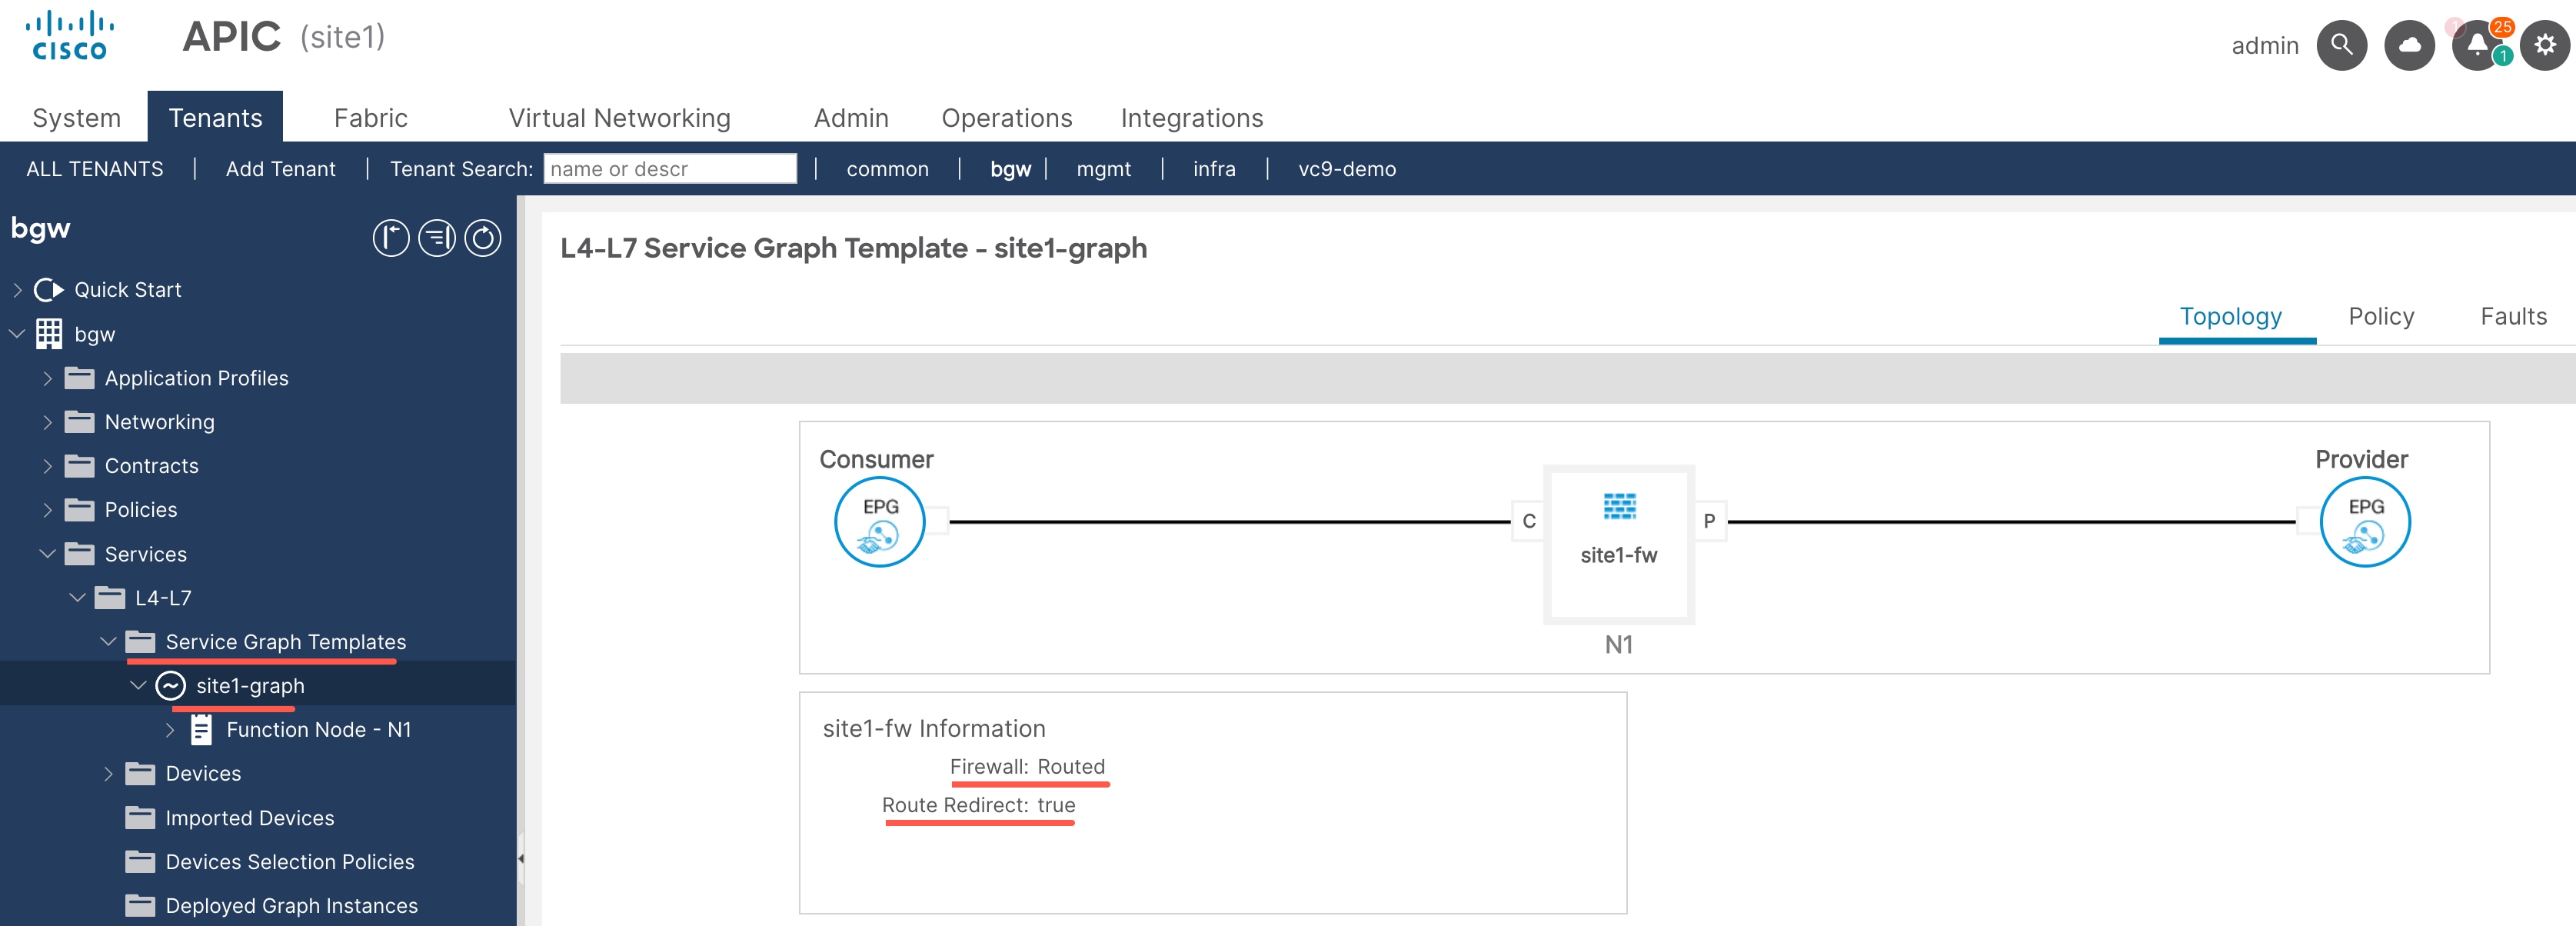Open the bgw tenant link in the tenant bar
The height and width of the screenshot is (926, 2576).
1010,169
